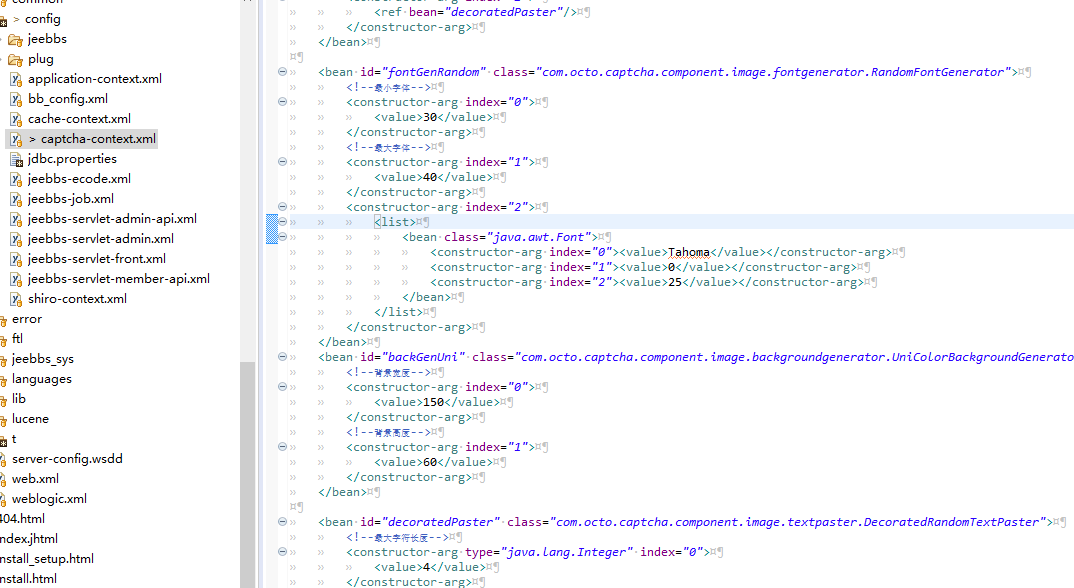Screen dimensions: 1074x588
Task: Click the decoratedPaster id attribute value
Action: point(441,522)
